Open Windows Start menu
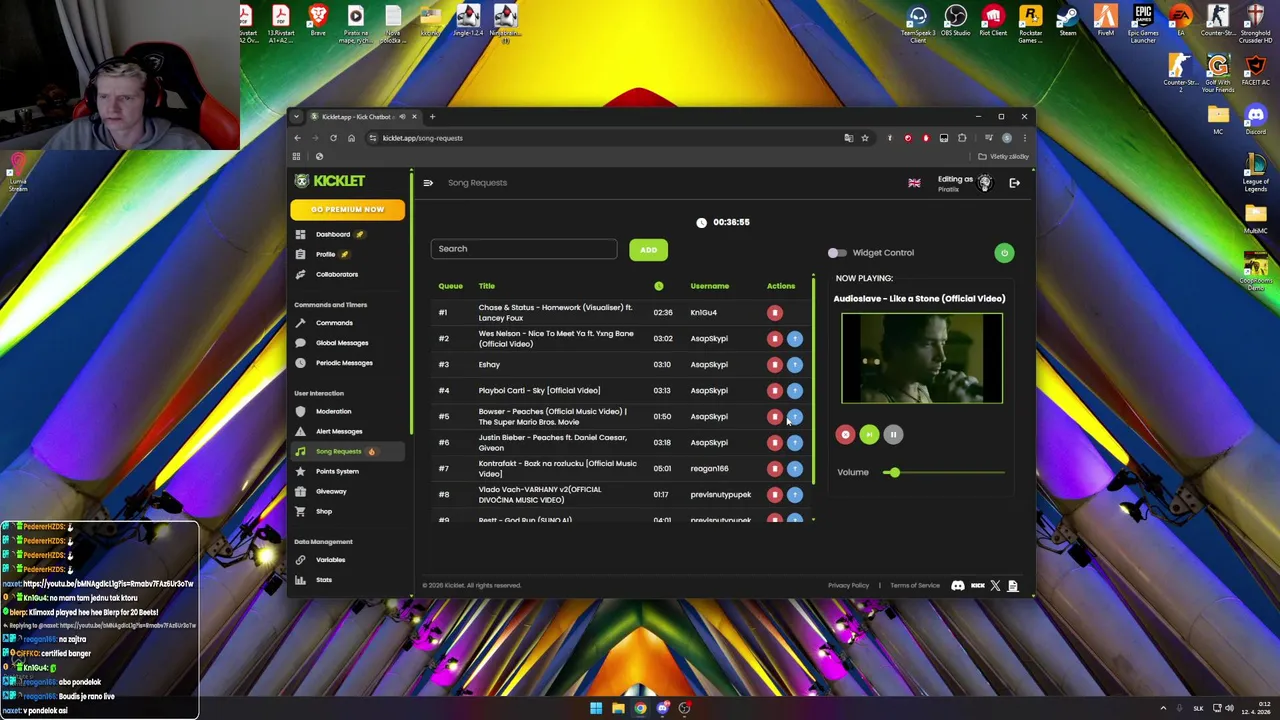The width and height of the screenshot is (1280, 720). pyautogui.click(x=596, y=708)
